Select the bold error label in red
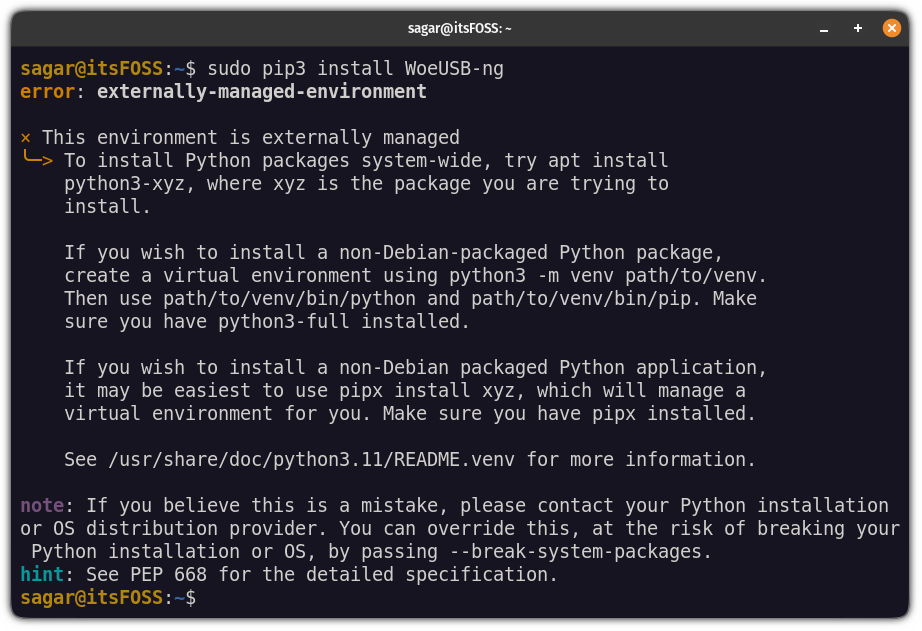The height and width of the screenshot is (631, 922). (44, 91)
